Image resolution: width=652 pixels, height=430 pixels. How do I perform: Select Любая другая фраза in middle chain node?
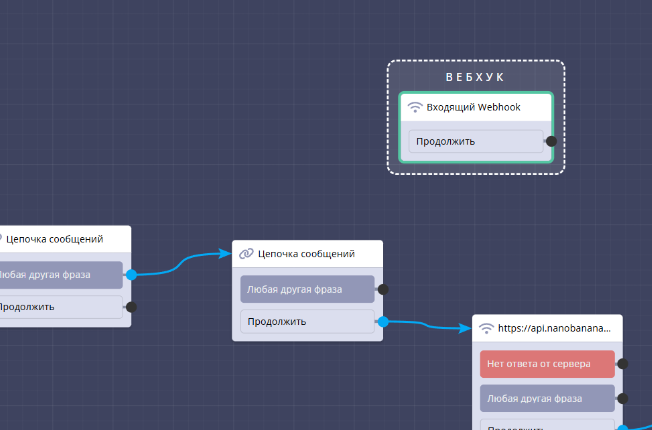point(306,289)
